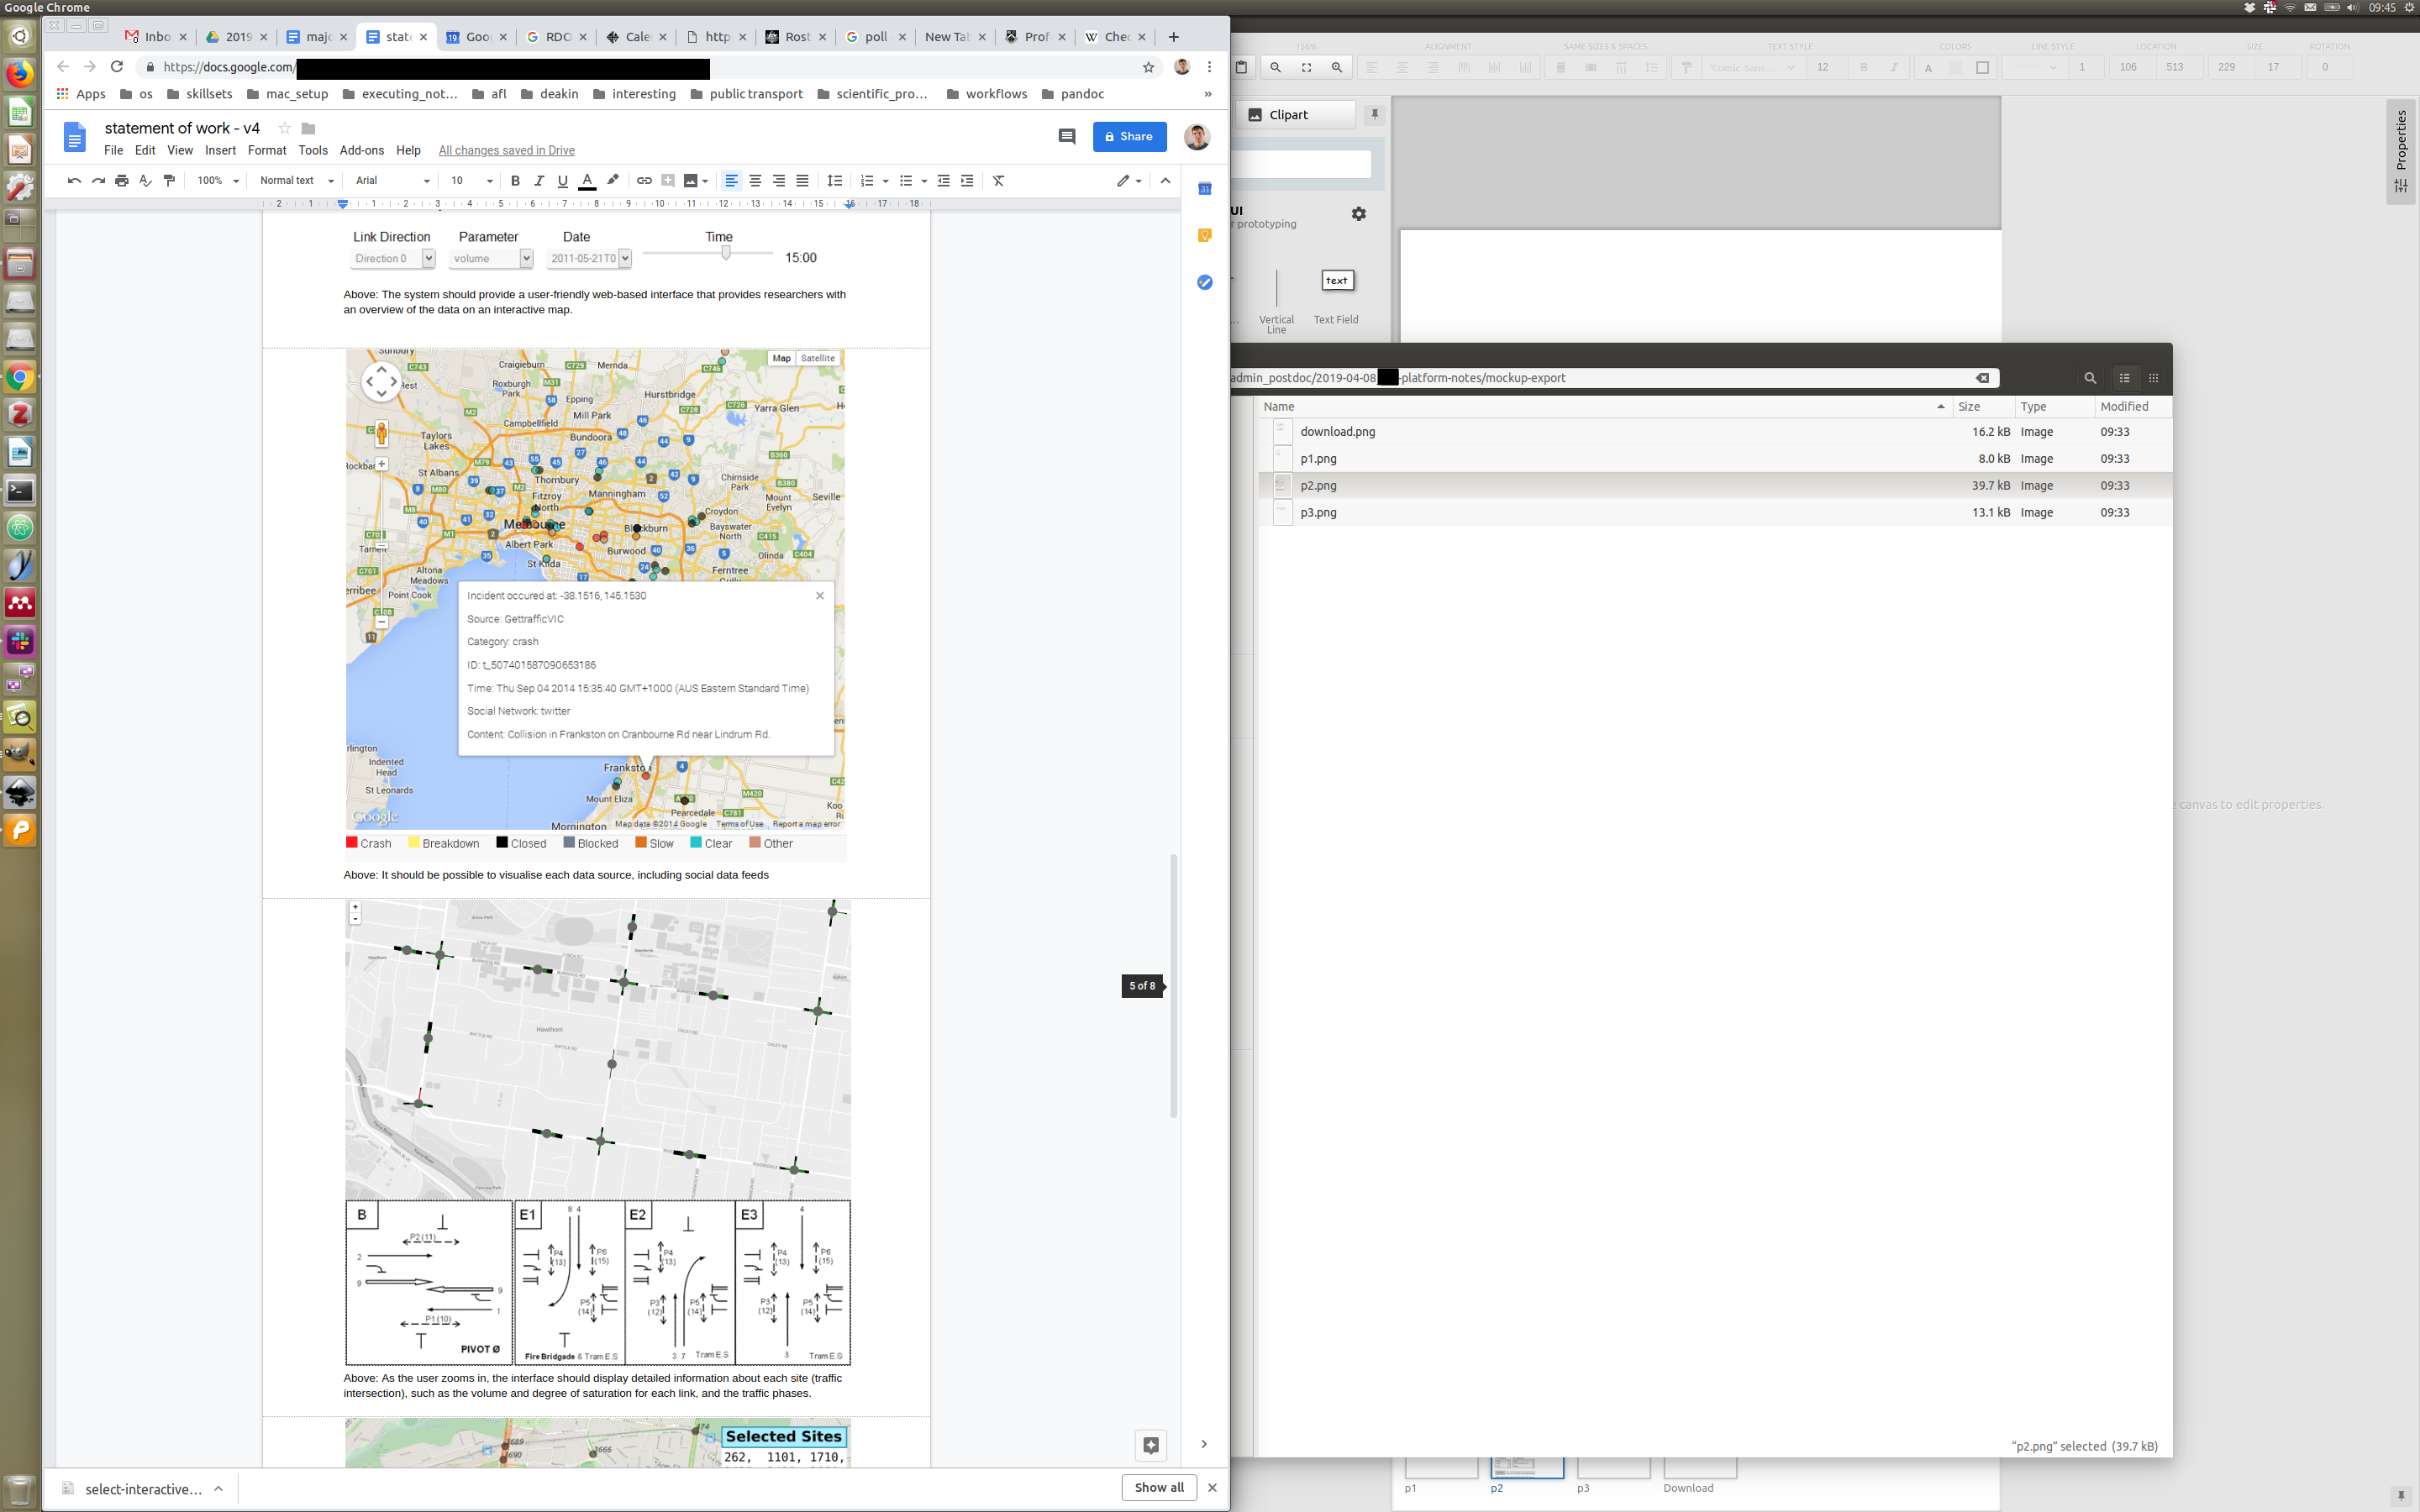The height and width of the screenshot is (1512, 2420).
Task: Click the clear formatting icon
Action: tap(998, 181)
